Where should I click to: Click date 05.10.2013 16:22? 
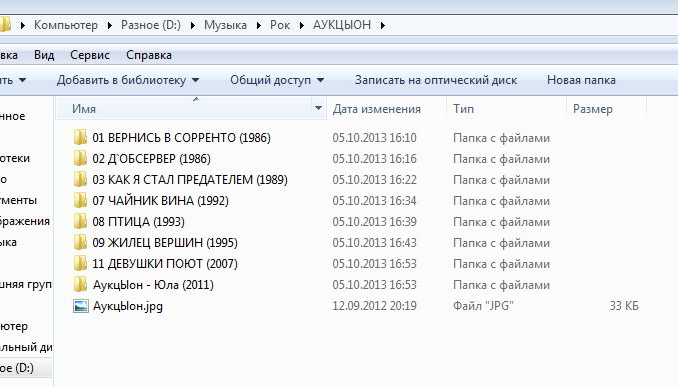pyautogui.click(x=374, y=179)
